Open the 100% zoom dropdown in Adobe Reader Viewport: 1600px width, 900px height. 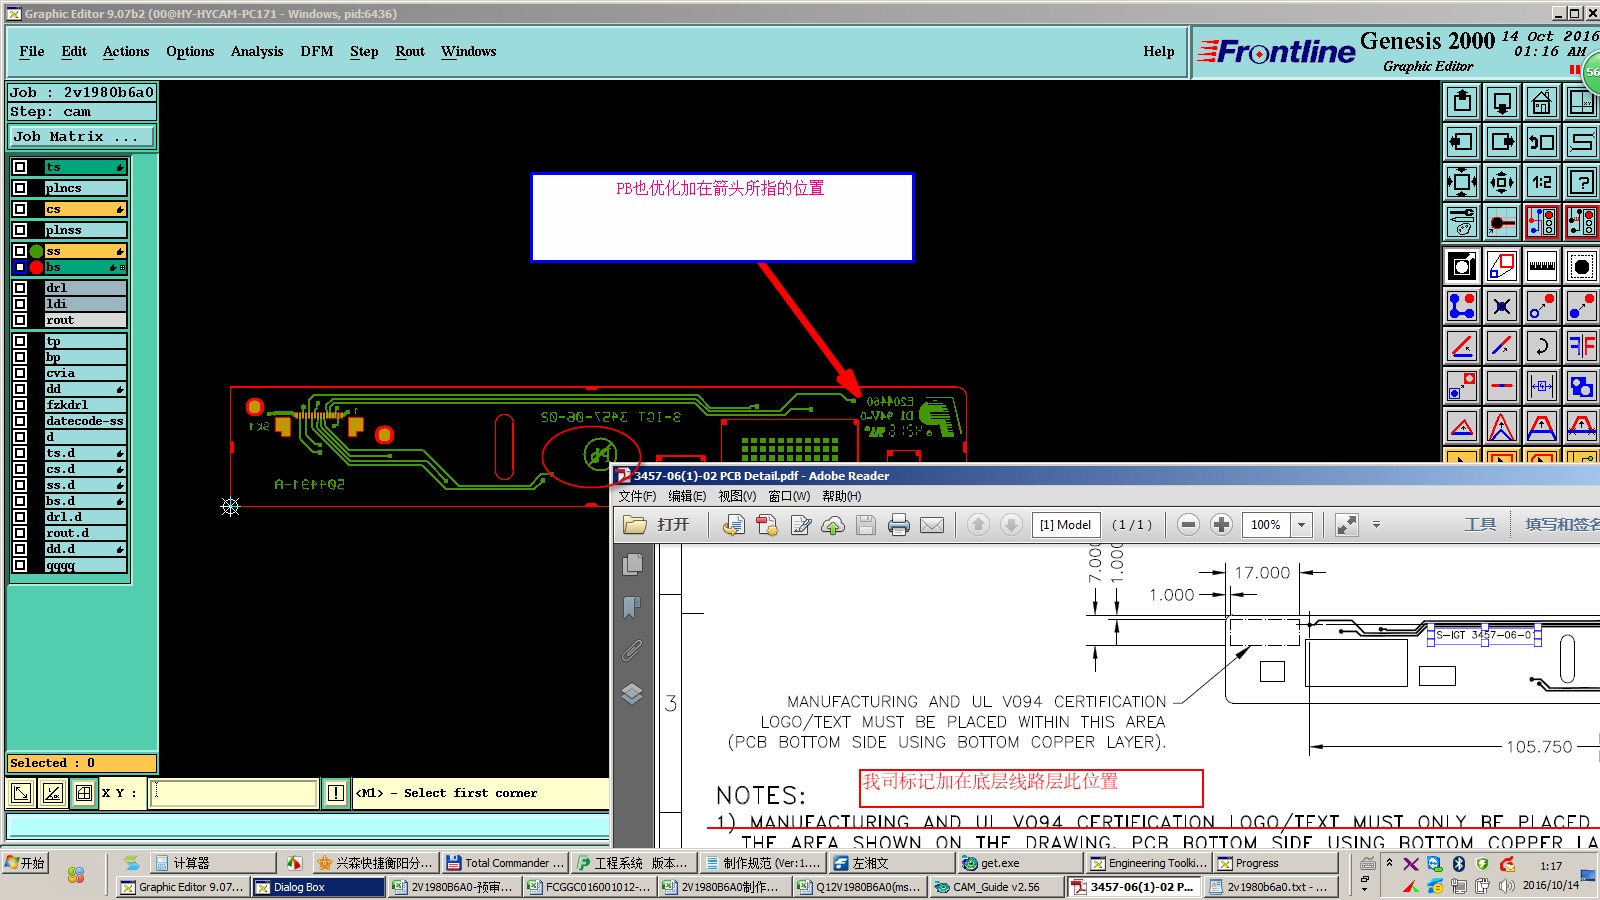pos(1301,525)
